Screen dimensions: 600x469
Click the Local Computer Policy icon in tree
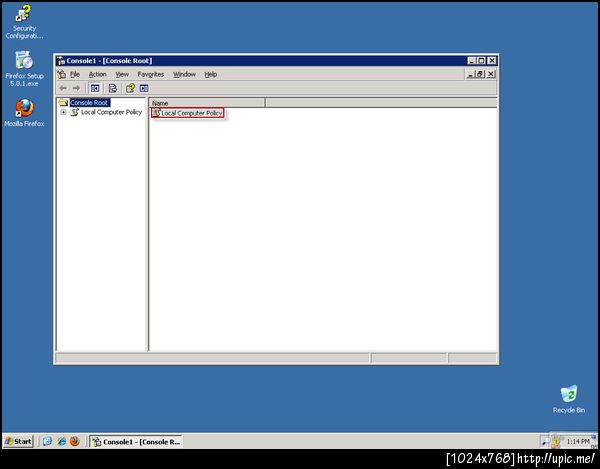75,112
